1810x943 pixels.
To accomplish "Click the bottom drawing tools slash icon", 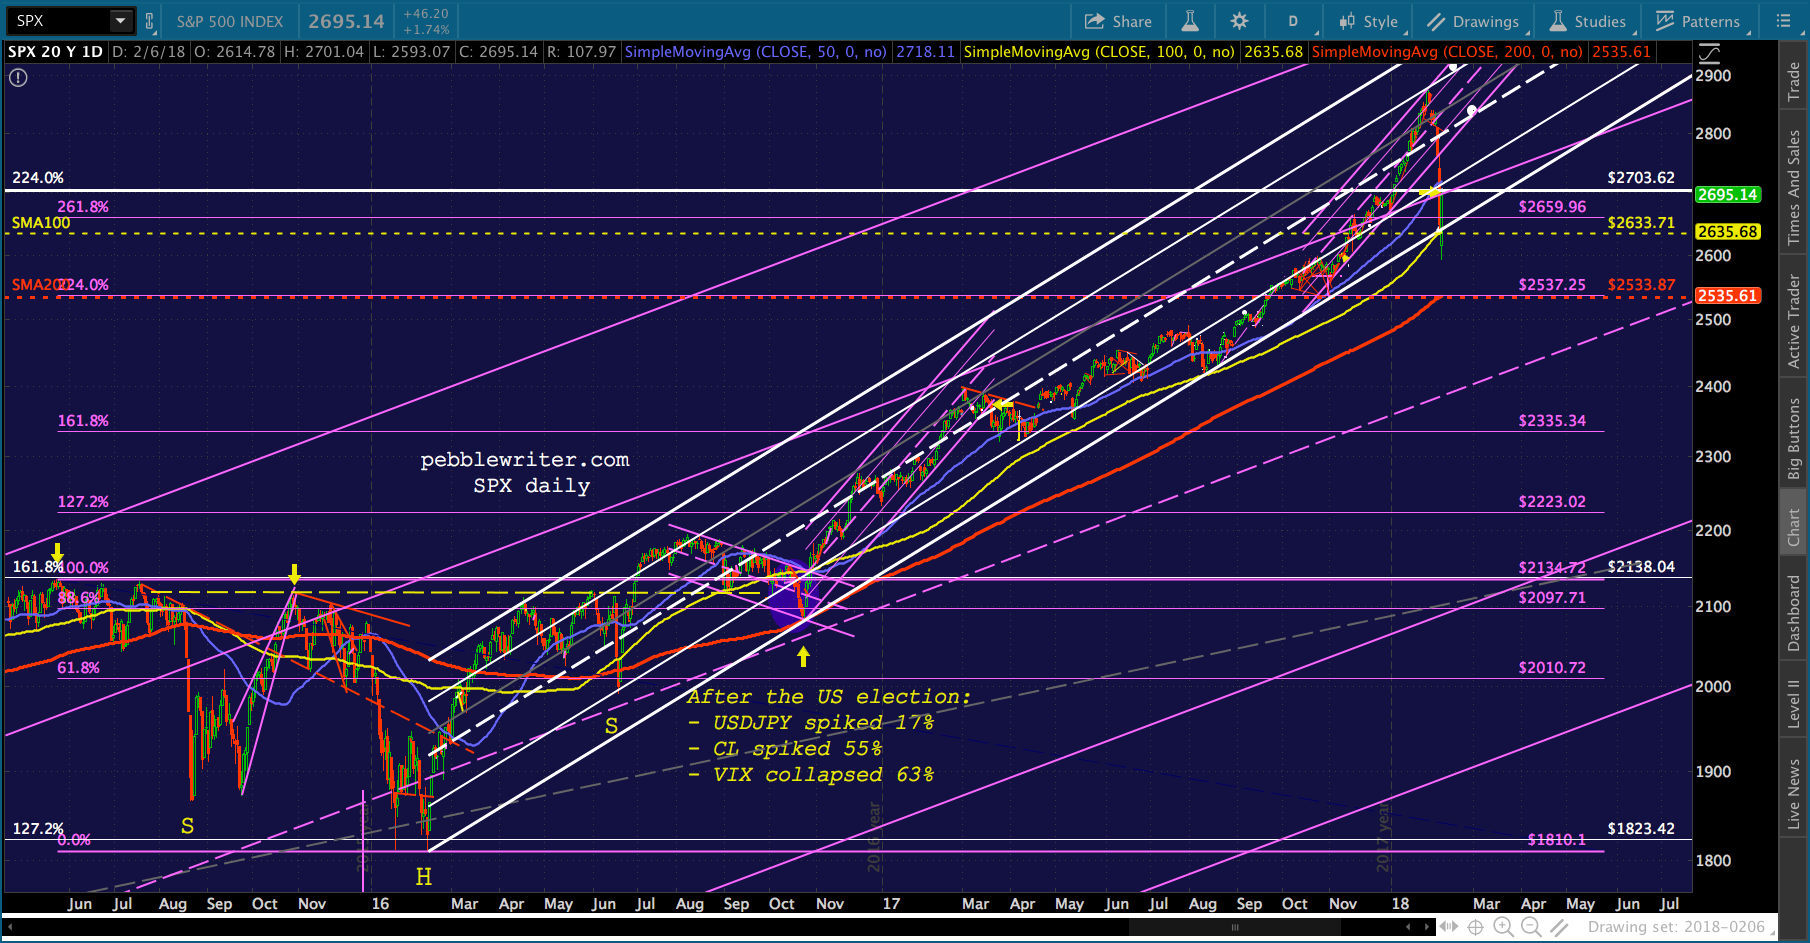I will [x=1559, y=927].
